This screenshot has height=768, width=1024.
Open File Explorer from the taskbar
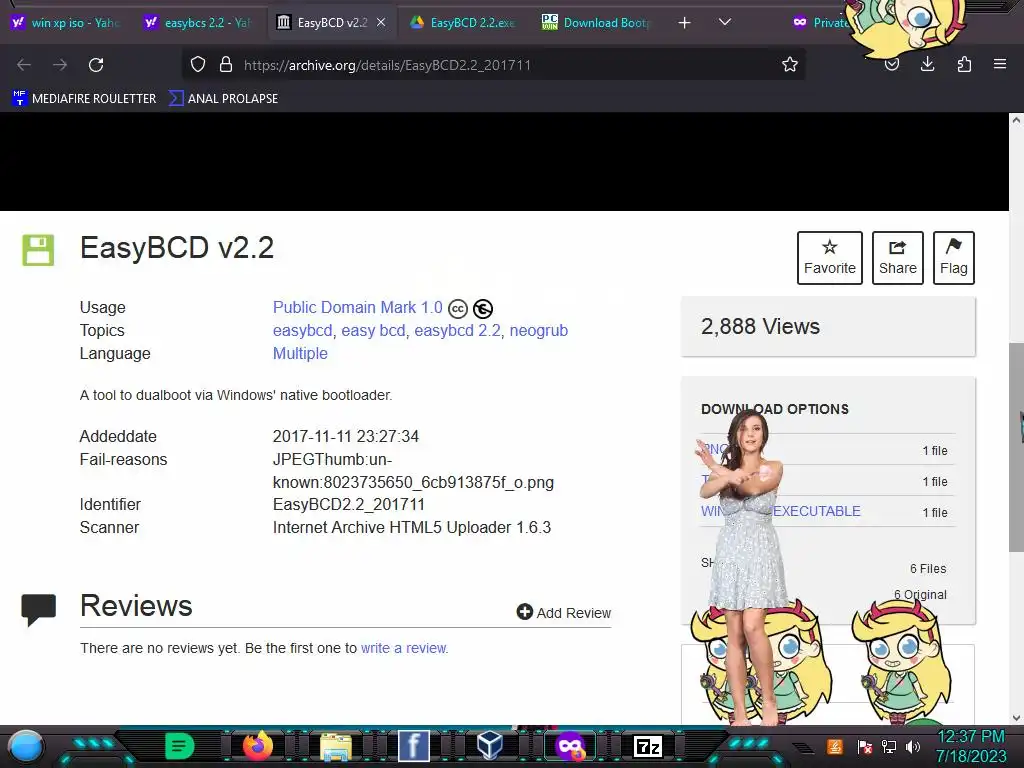pyautogui.click(x=336, y=746)
